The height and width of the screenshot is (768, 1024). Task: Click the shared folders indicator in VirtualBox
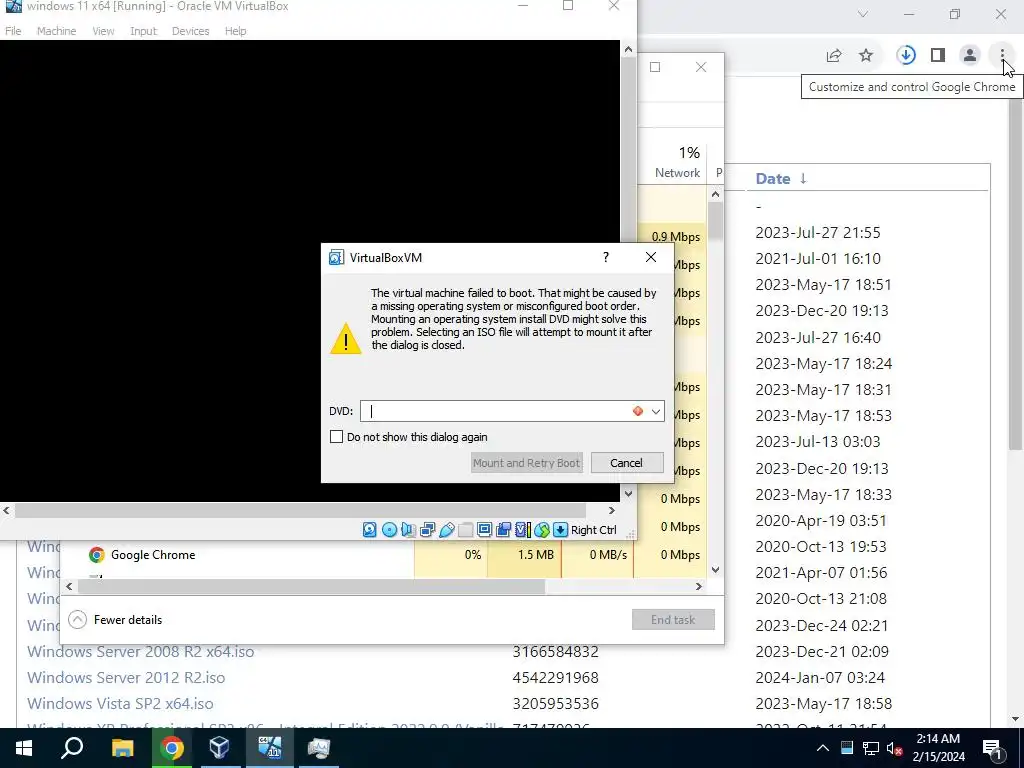[x=466, y=530]
